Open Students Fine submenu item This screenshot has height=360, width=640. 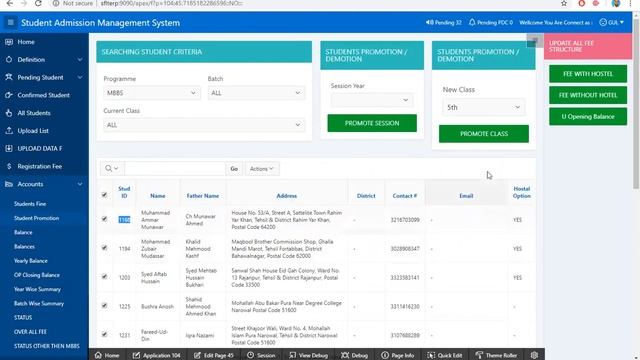pos(30,204)
